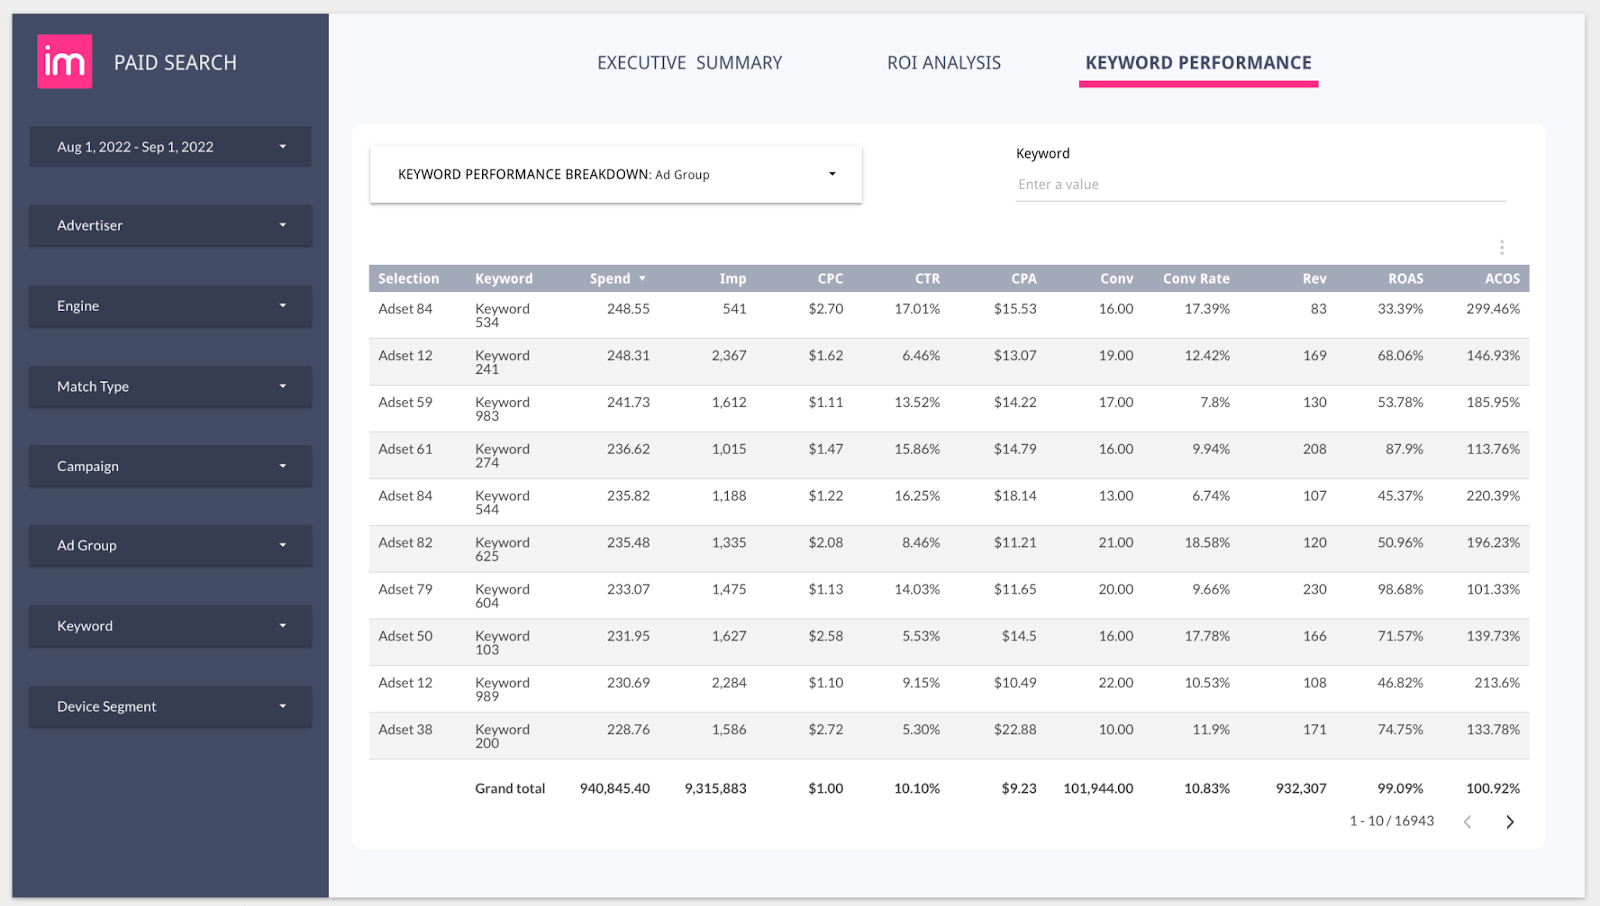Expand the Match Type filter
Screen dimensions: 1600x906
pos(169,386)
